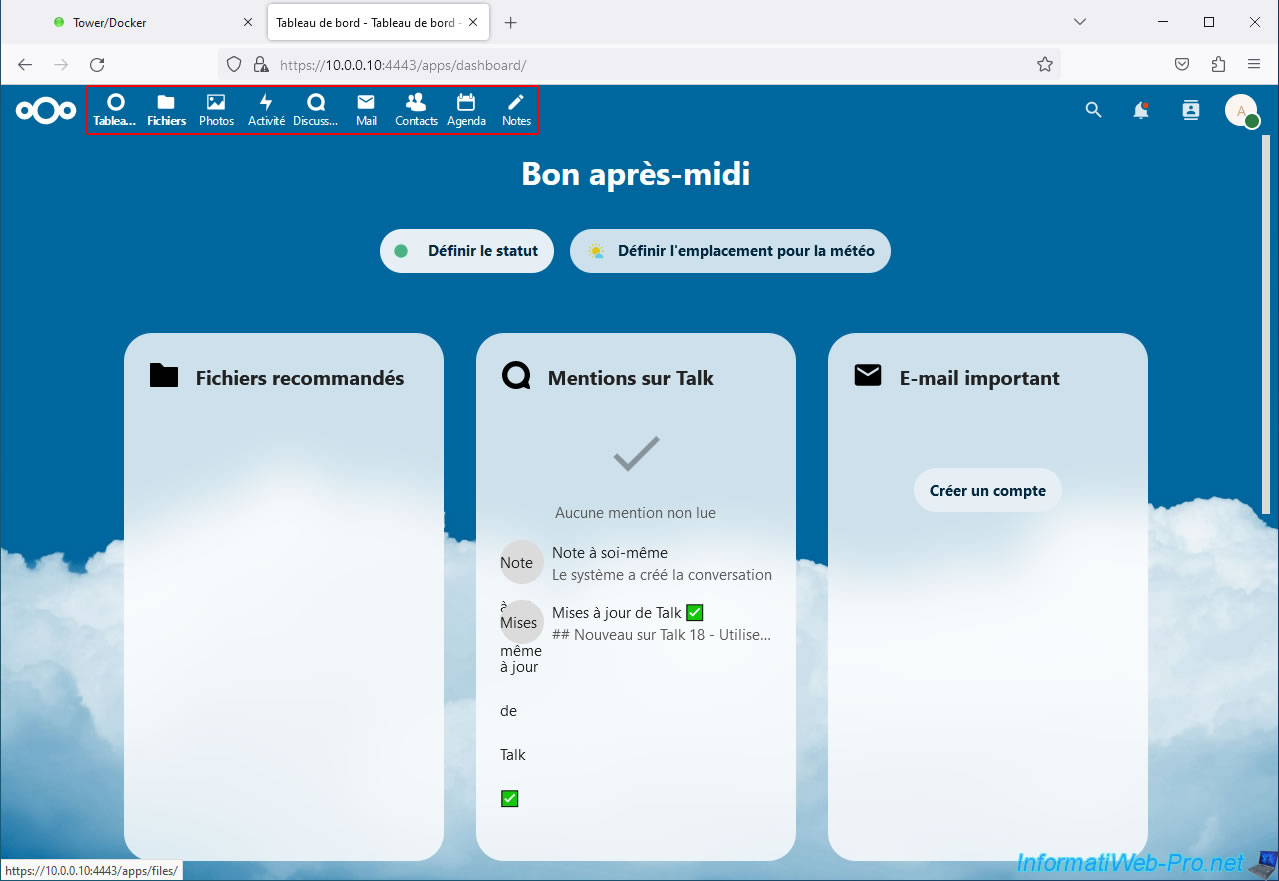
Task: Open the search magnifier in header
Action: tap(1093, 110)
